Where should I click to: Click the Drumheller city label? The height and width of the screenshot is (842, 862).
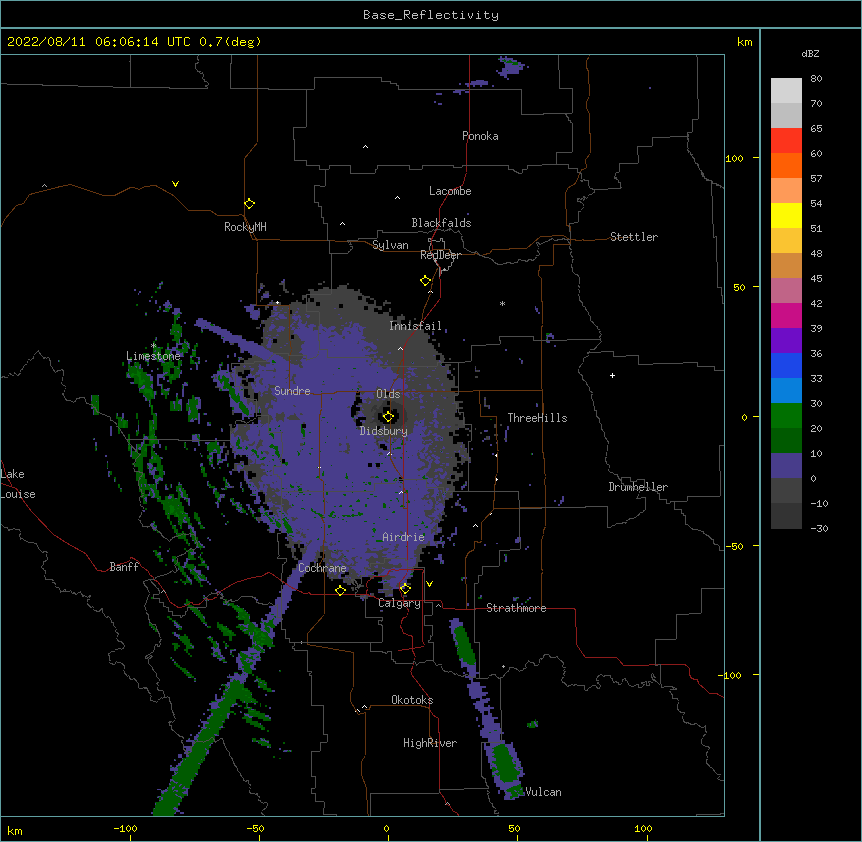[x=638, y=487]
